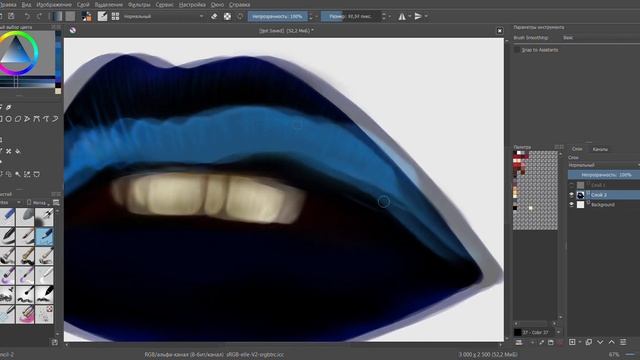Select the Freehand path tool in the toolbox

(x=46, y=119)
